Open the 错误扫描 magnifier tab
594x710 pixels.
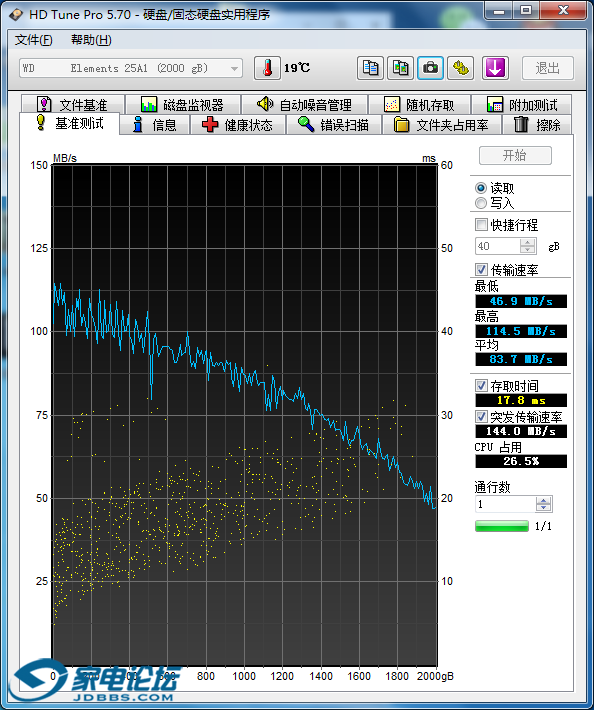click(x=334, y=125)
